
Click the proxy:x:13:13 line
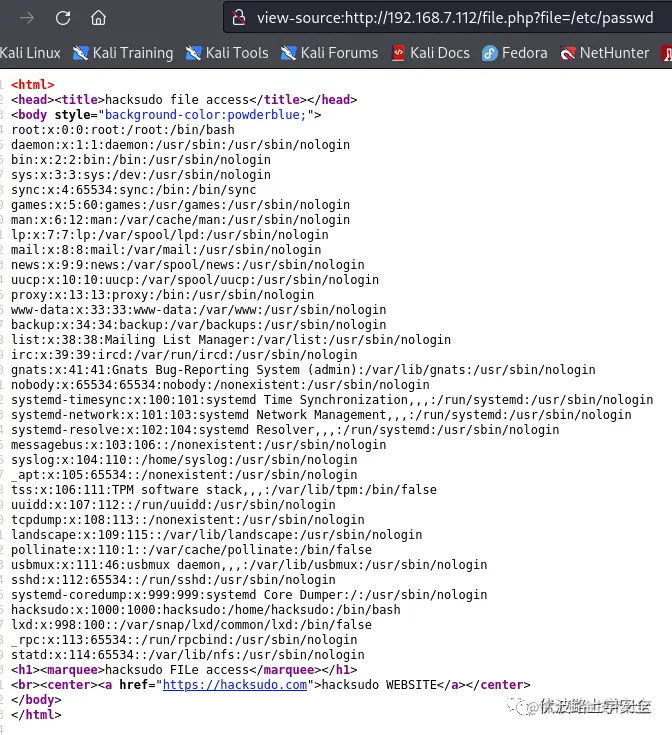pyautogui.click(x=163, y=295)
